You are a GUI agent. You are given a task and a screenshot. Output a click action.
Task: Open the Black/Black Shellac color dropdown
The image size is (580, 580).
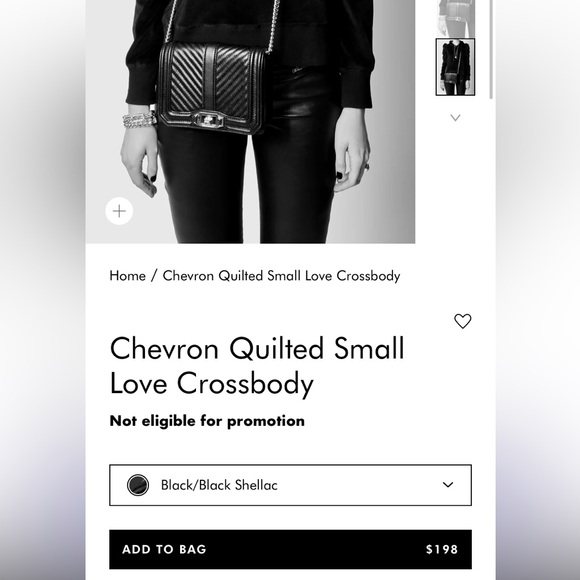click(290, 485)
